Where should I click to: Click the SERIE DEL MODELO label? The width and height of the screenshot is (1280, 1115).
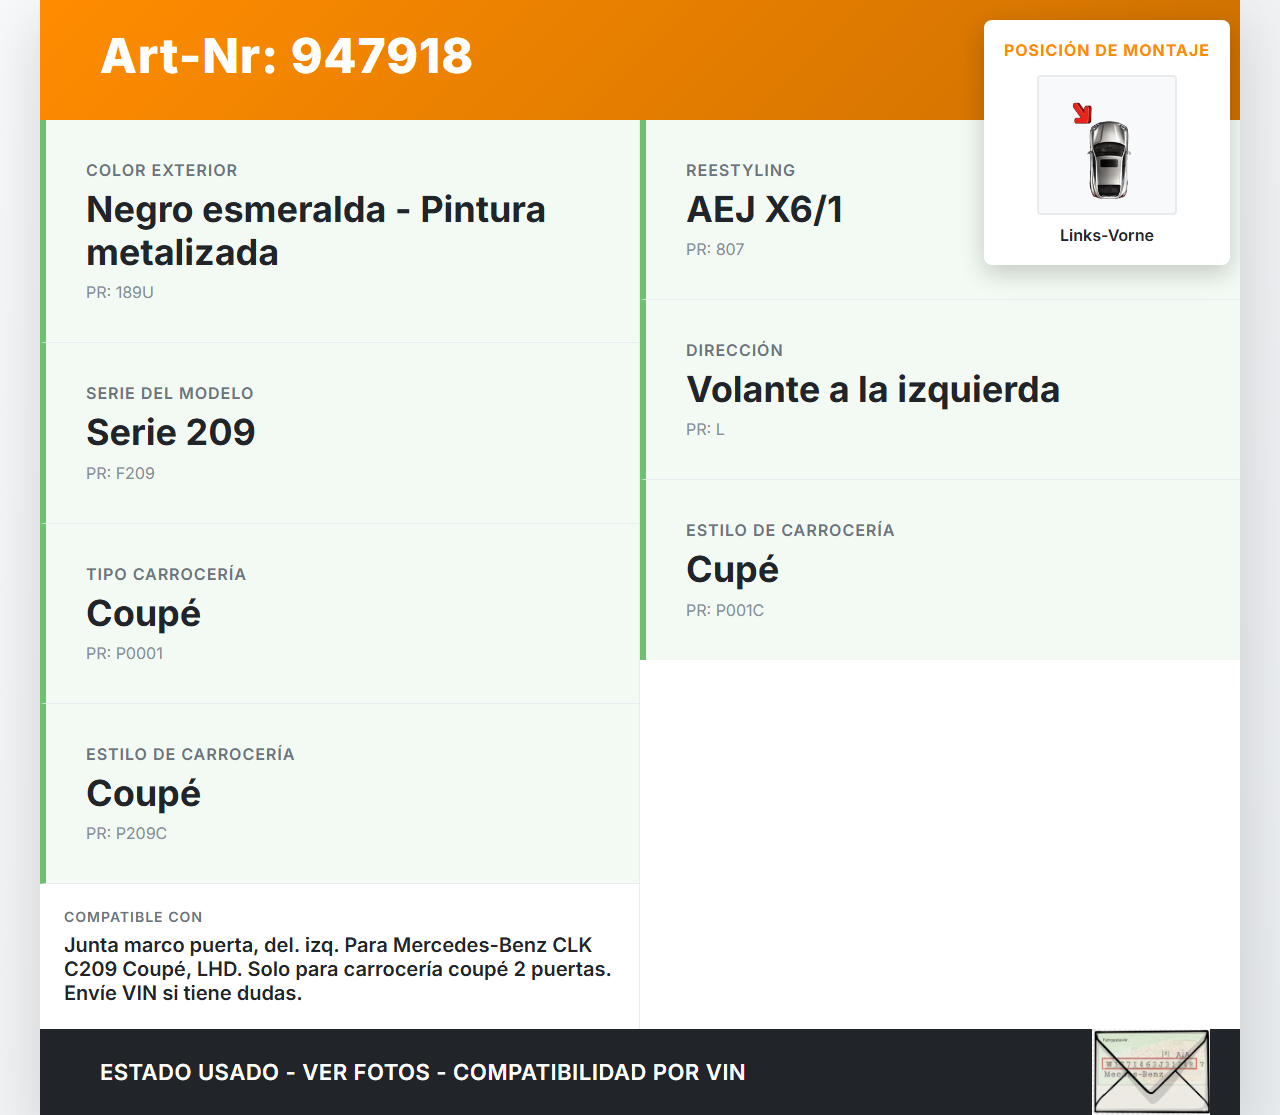click(x=170, y=394)
